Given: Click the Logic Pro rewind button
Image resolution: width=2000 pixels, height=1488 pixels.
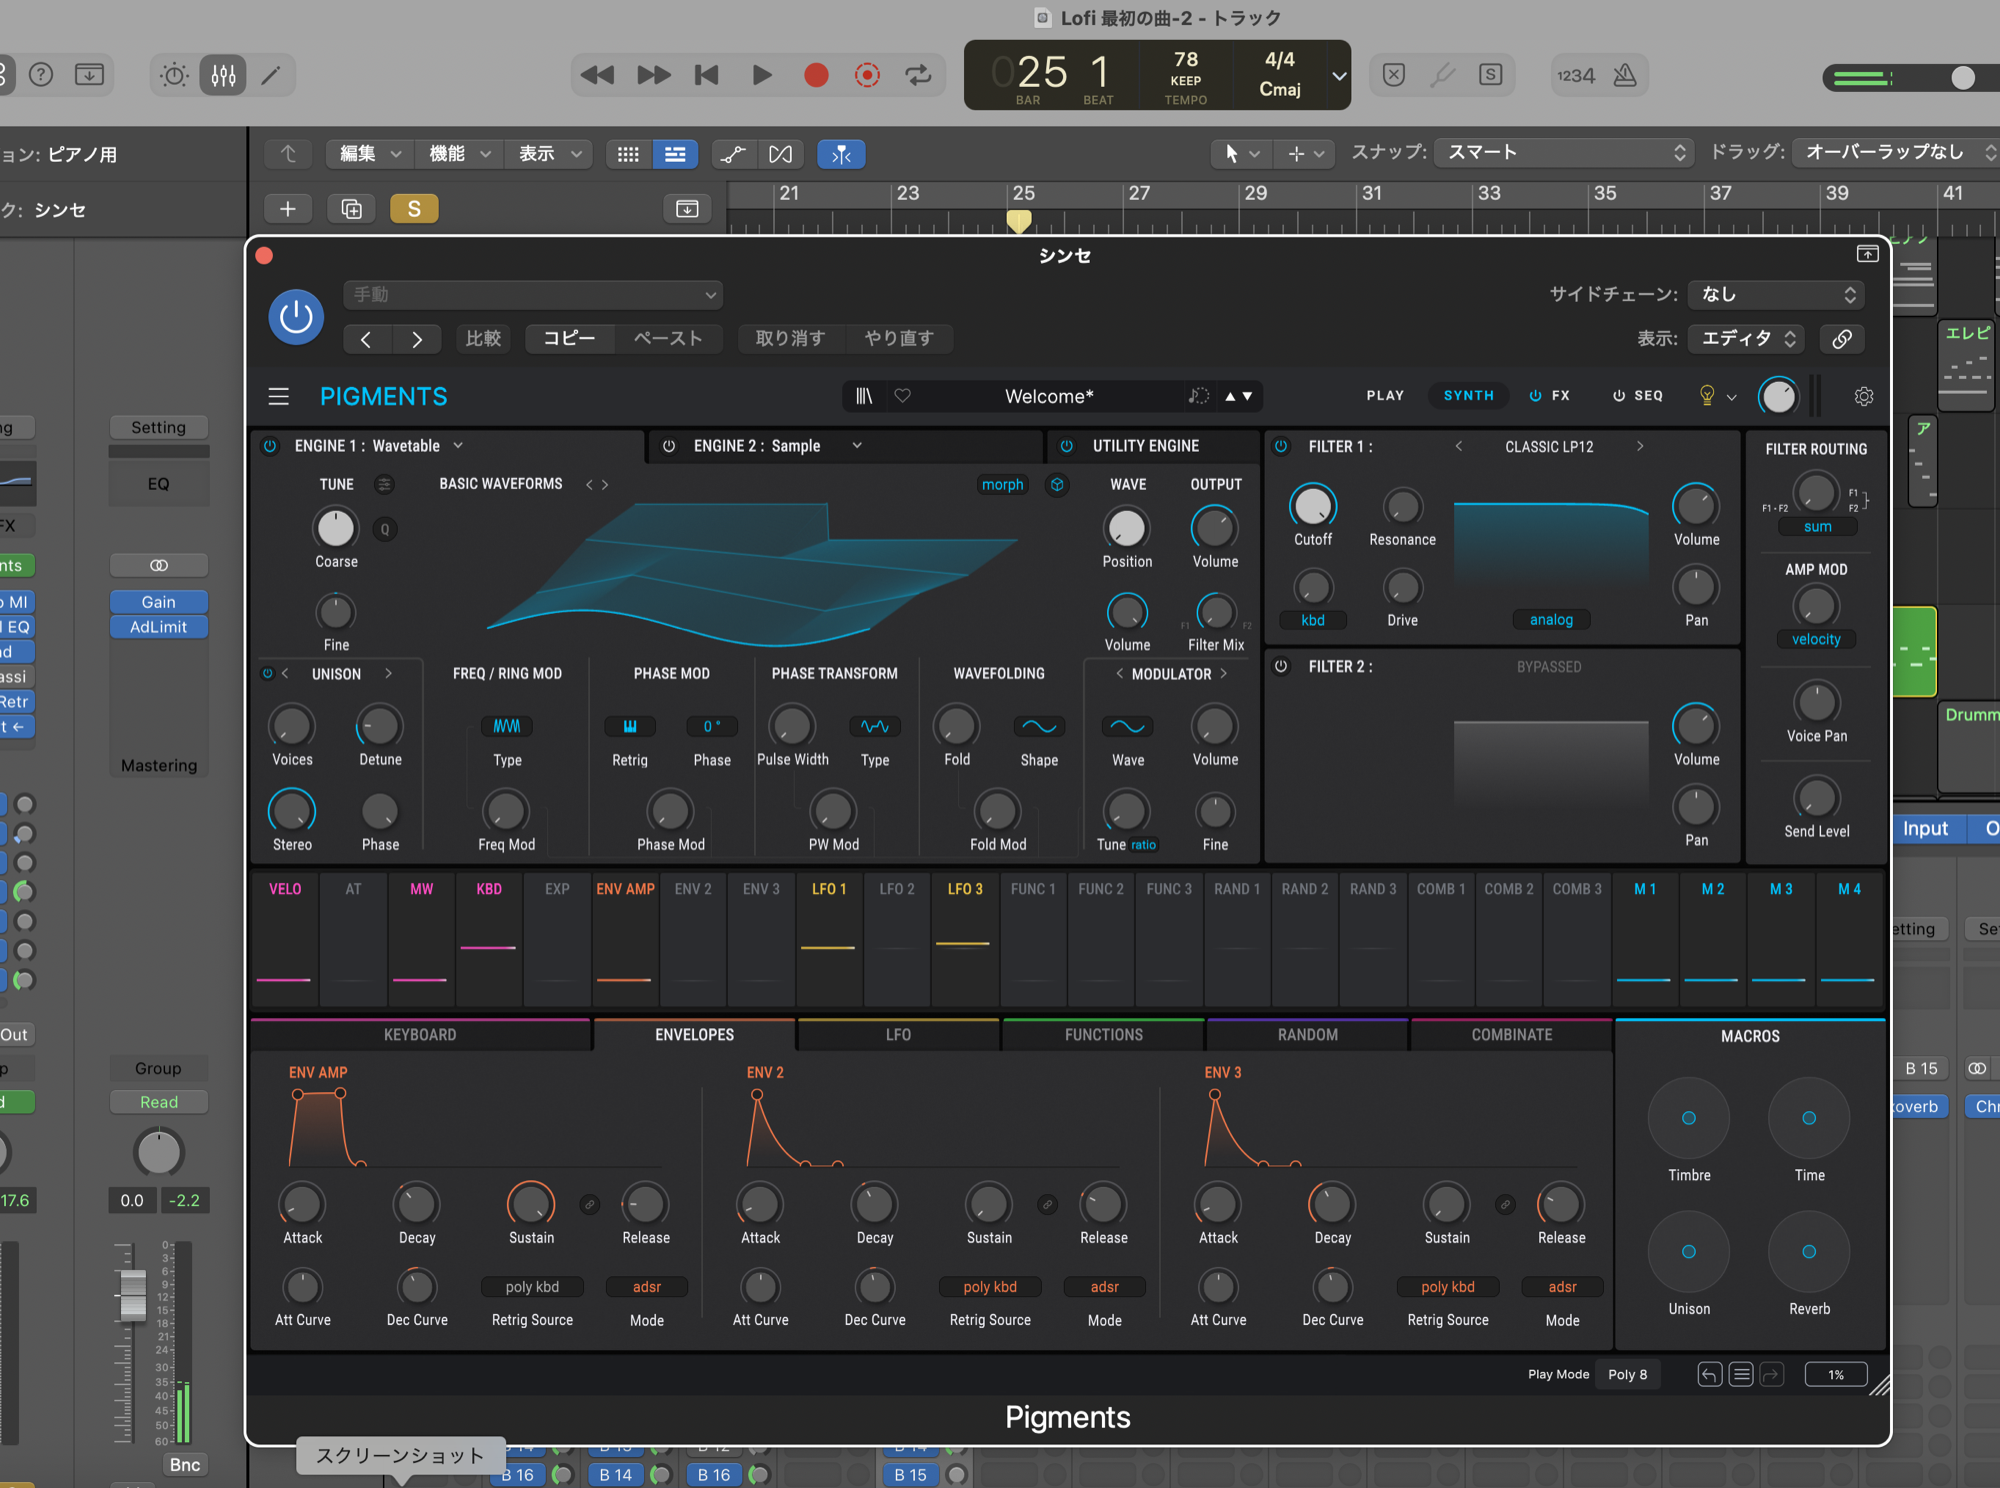Looking at the screenshot, I should pyautogui.click(x=597, y=75).
